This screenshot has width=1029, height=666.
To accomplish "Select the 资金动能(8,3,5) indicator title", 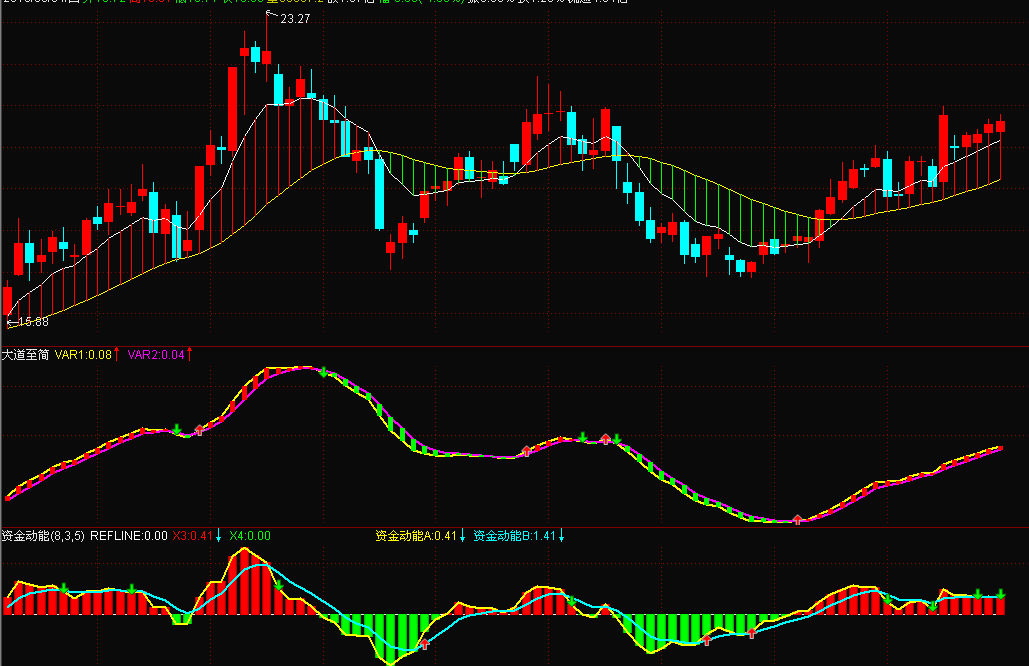I will [x=43, y=536].
